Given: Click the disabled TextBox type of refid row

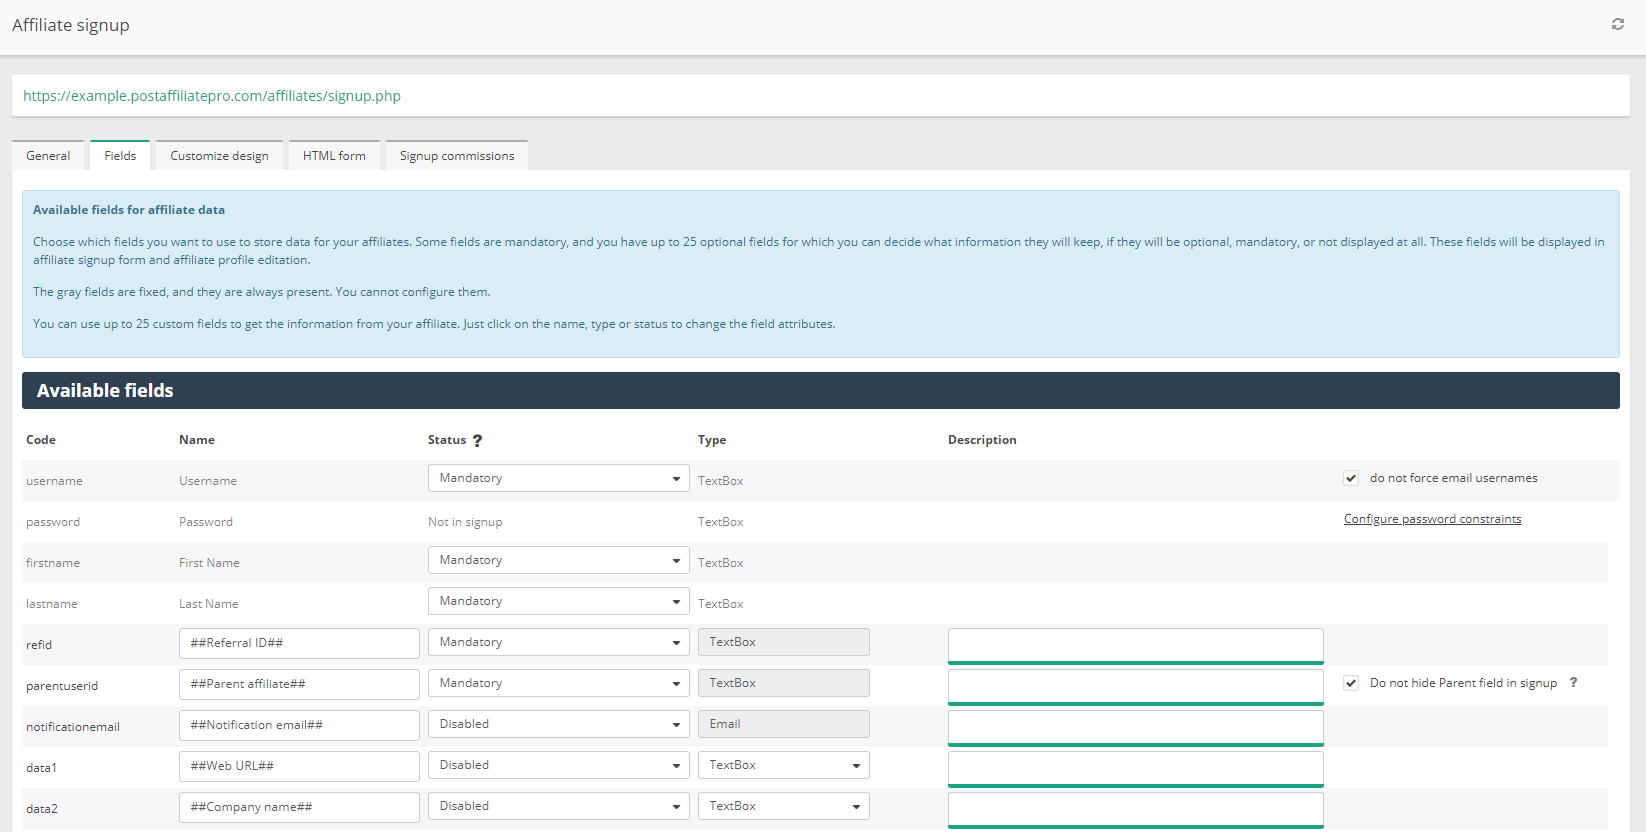Looking at the screenshot, I should tap(783, 642).
